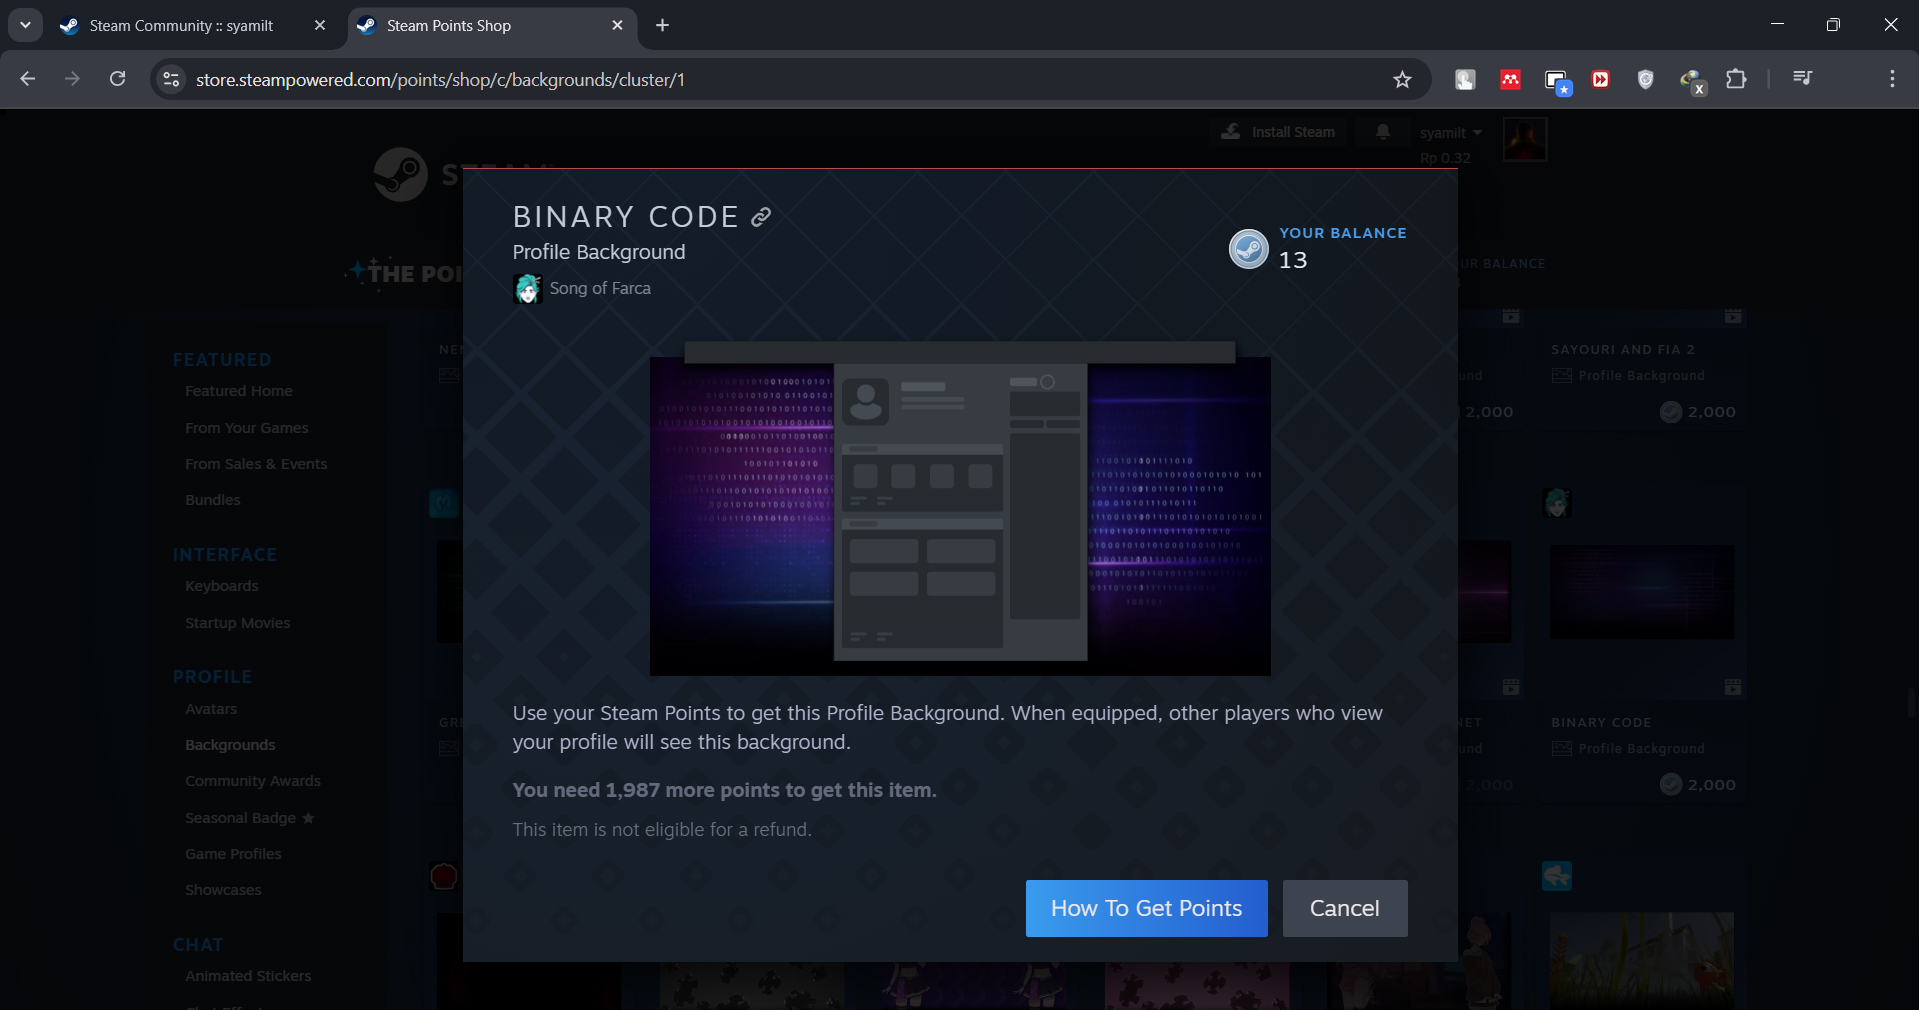Open the Chrome three-dot menu

click(x=1892, y=79)
